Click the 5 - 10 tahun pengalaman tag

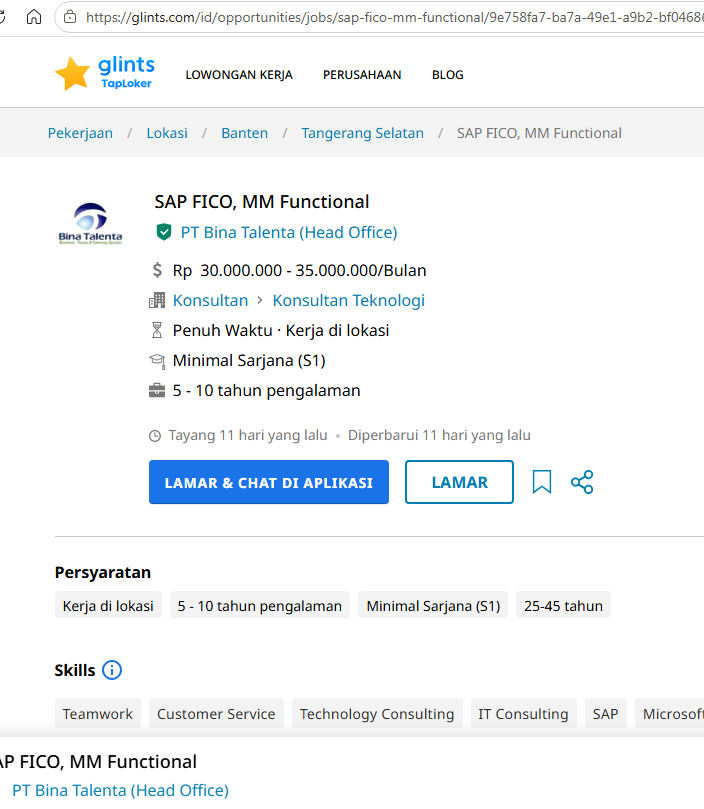pos(260,605)
